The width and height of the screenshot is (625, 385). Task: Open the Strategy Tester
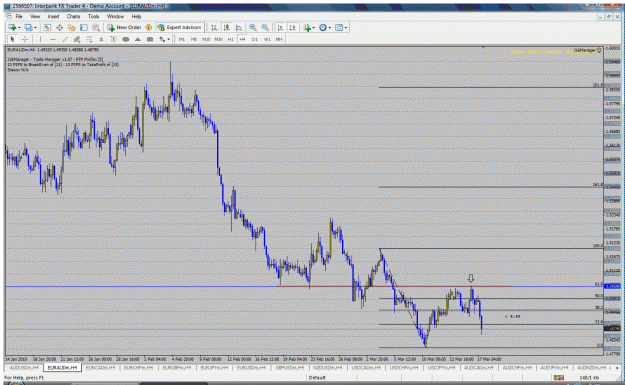click(x=96, y=28)
